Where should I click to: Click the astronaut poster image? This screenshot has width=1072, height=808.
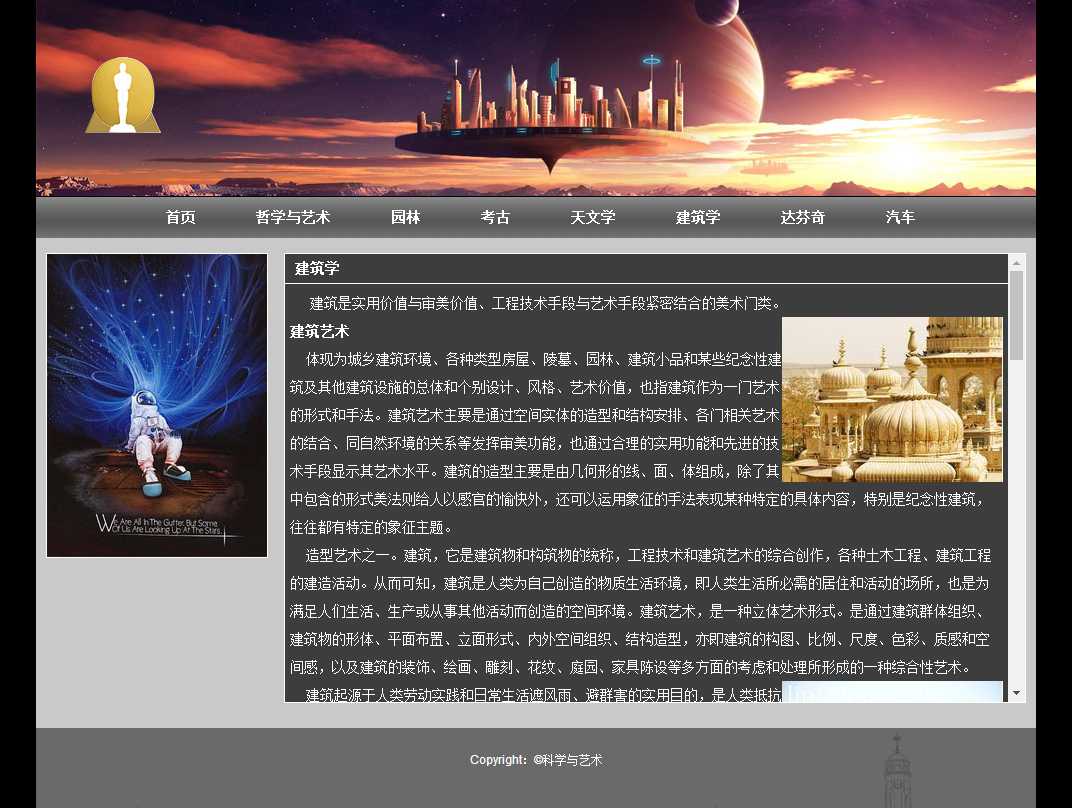pyautogui.click(x=157, y=405)
